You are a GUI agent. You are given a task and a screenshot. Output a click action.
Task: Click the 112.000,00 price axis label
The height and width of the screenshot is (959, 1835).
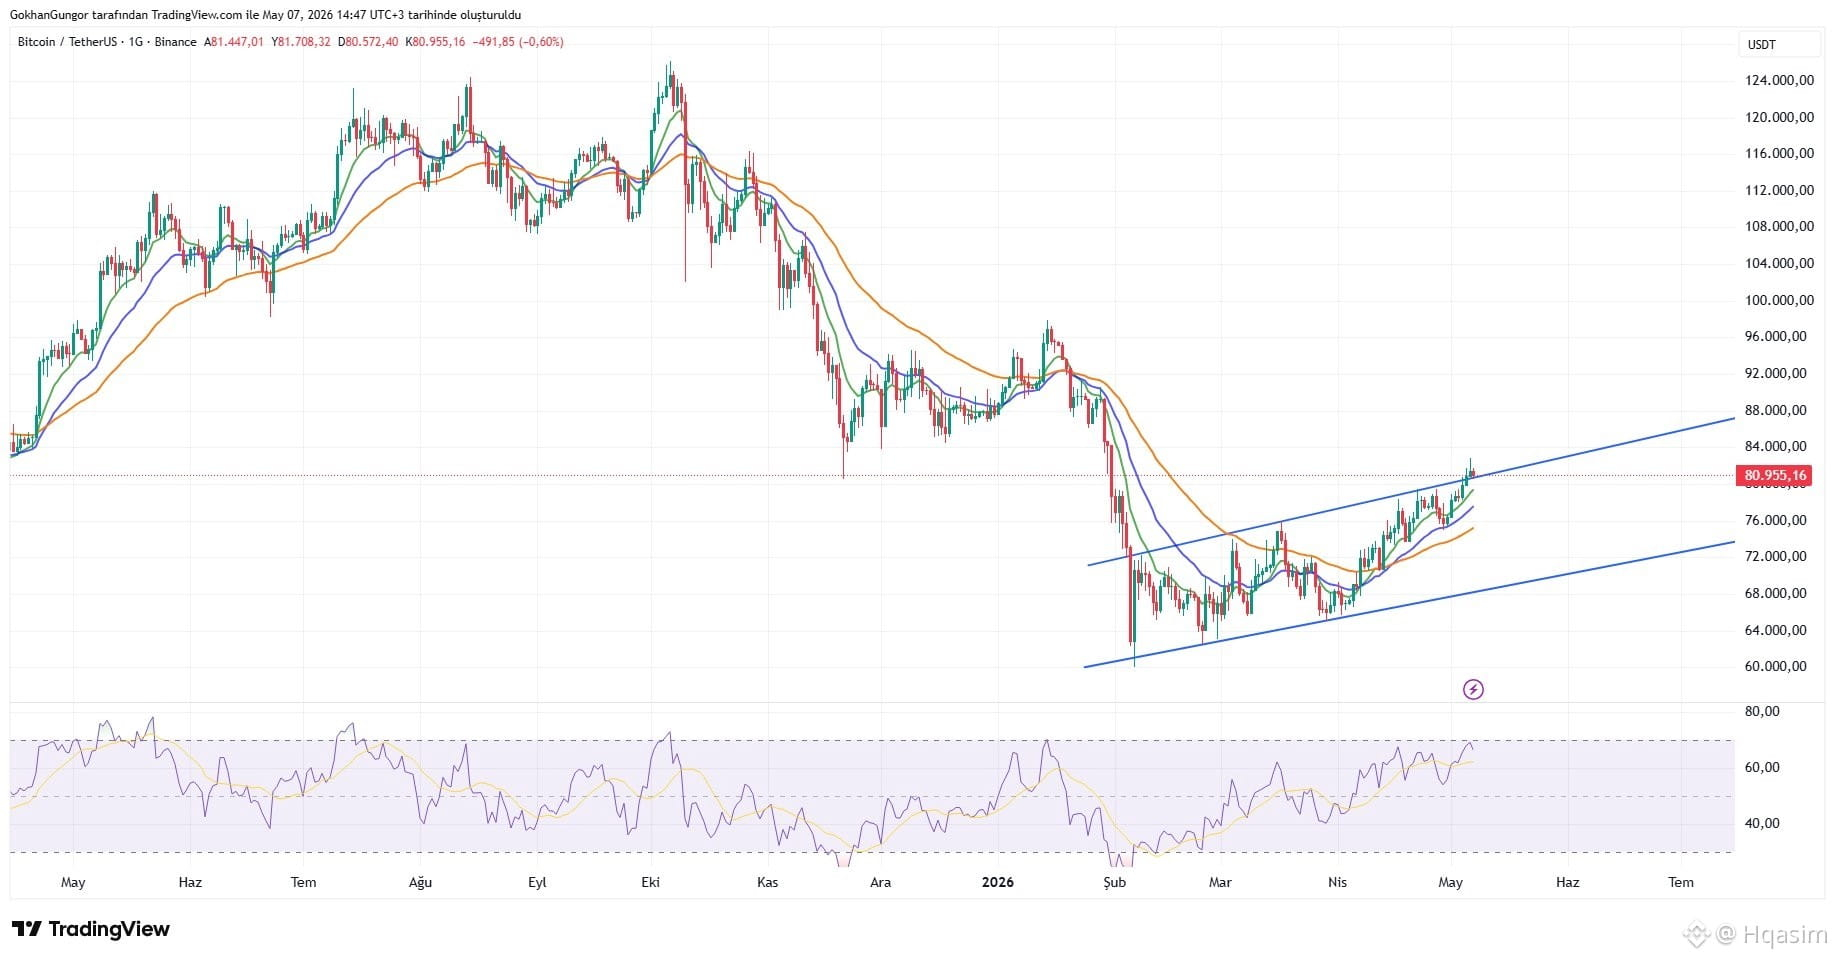1780,190
